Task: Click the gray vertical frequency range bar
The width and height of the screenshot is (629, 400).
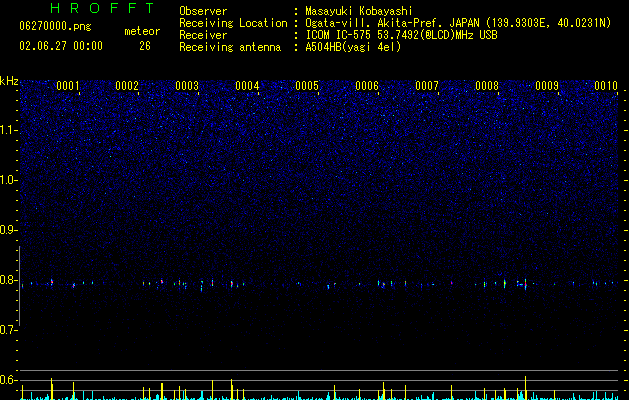Action: pyautogui.click(x=20, y=286)
